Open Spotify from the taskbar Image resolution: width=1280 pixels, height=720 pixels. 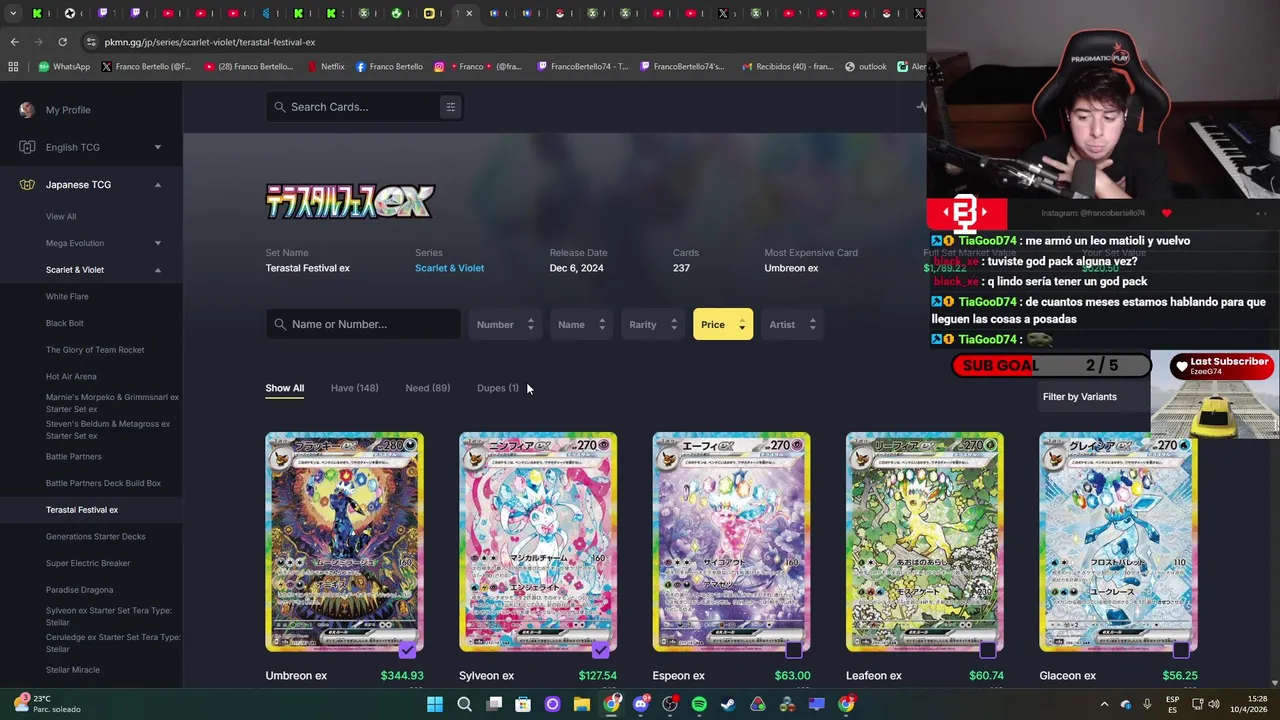click(x=699, y=705)
